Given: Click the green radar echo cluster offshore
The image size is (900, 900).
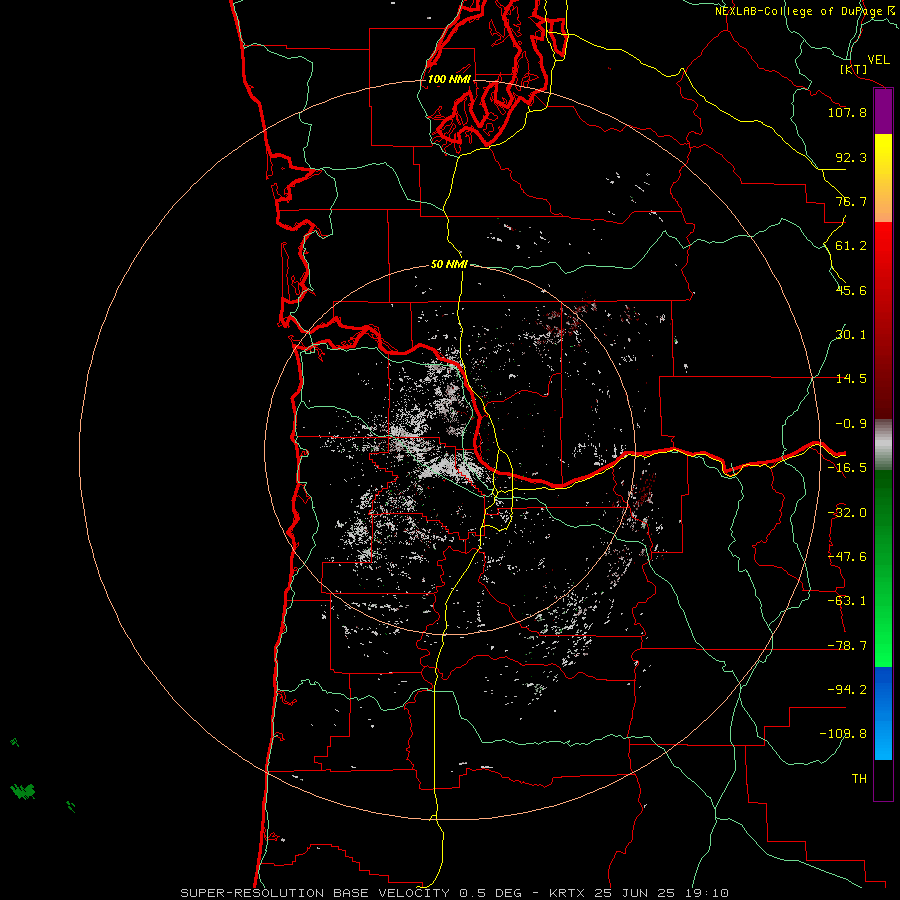Looking at the screenshot, I should 23,792.
